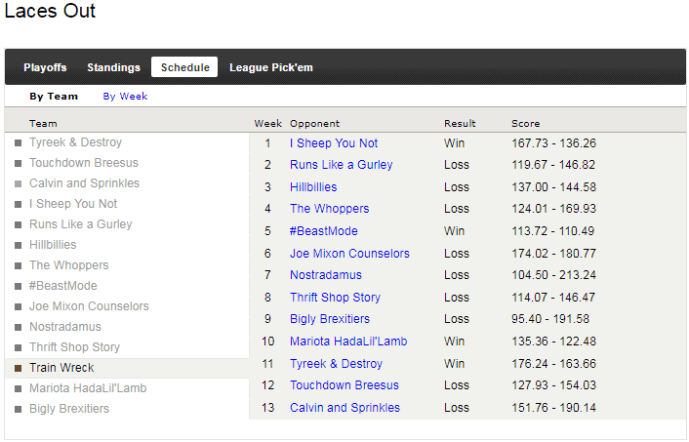Open Thrift Shop Story opponent link
Screen dimensions: 689x442
[335, 297]
